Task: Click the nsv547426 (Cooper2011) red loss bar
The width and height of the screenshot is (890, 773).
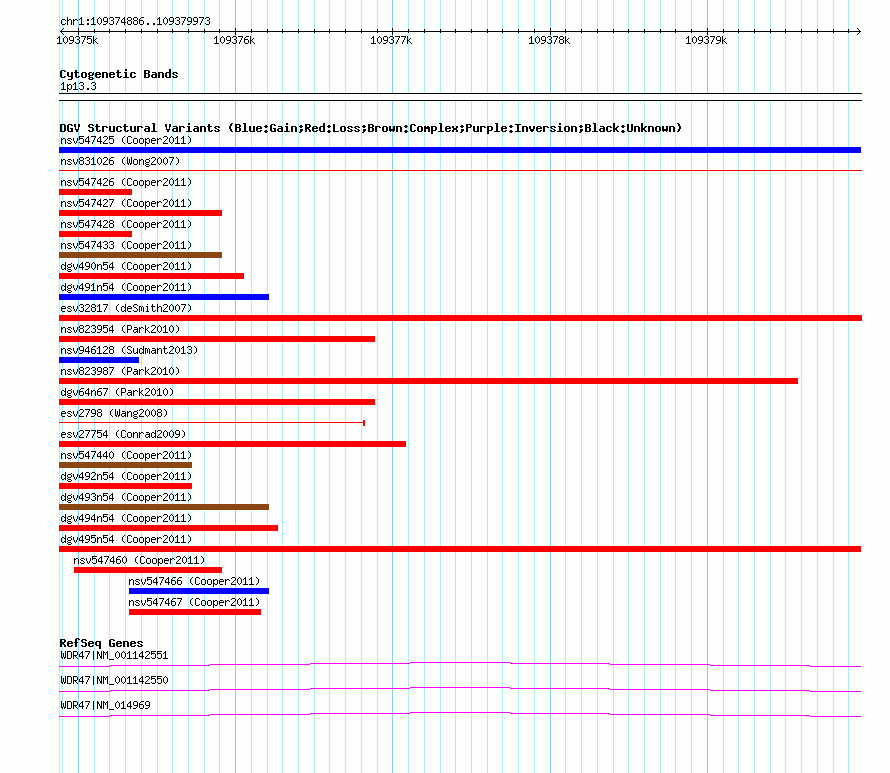Action: click(95, 192)
